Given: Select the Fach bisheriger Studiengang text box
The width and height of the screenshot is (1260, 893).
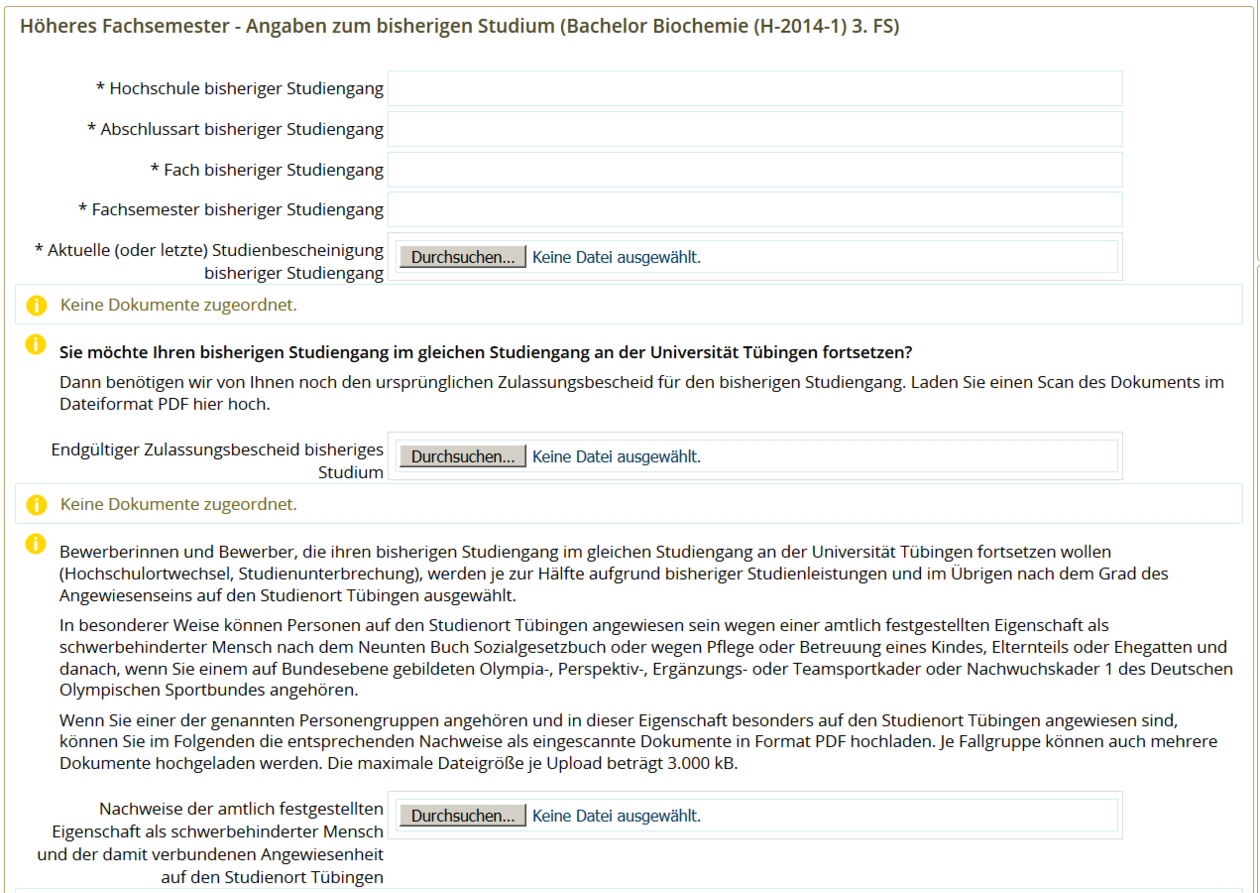Looking at the screenshot, I should (x=754, y=170).
